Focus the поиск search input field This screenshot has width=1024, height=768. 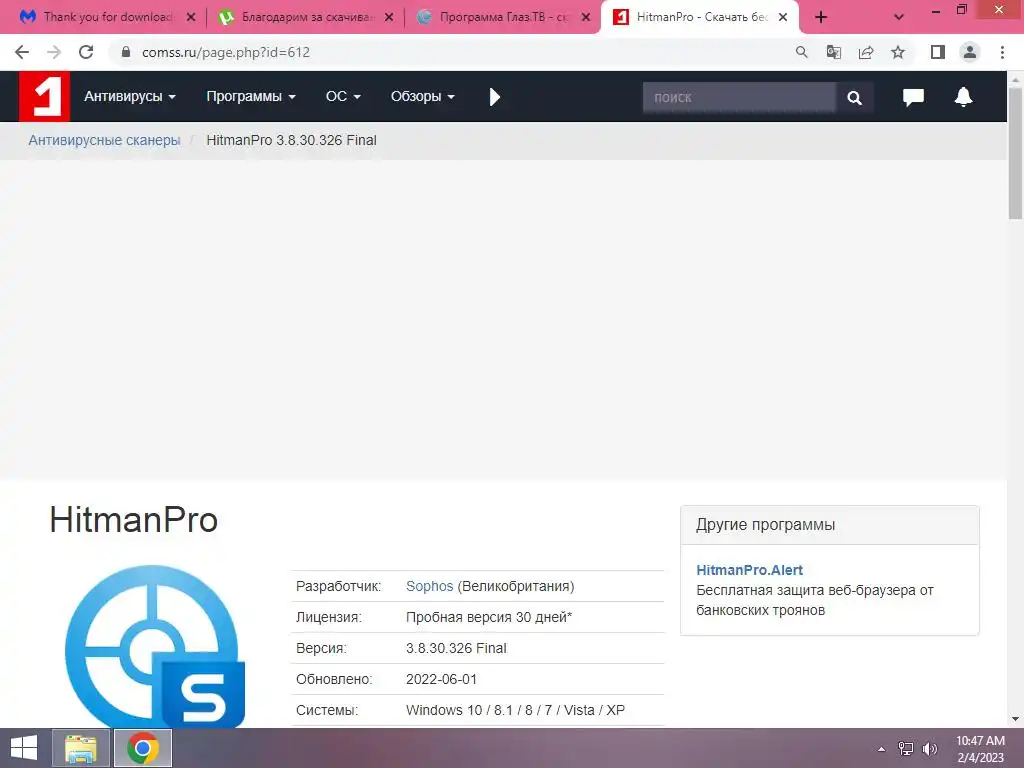[739, 97]
